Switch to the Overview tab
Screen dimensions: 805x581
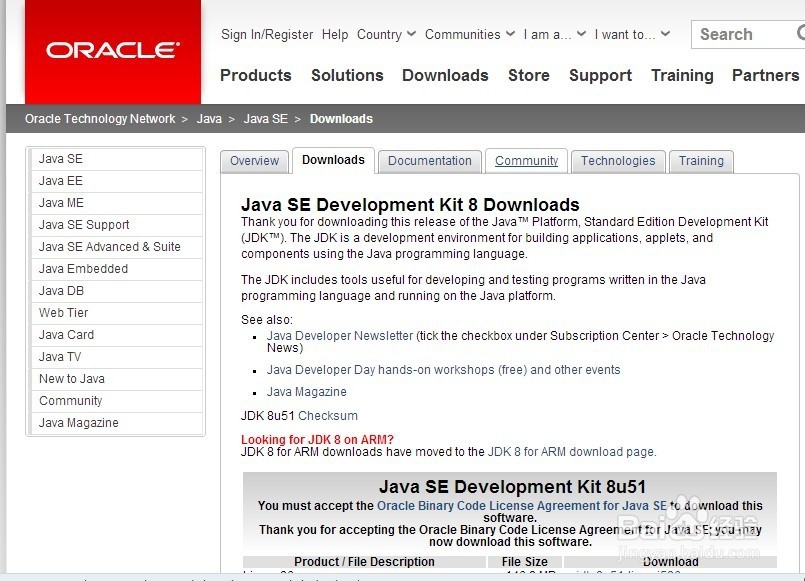(x=254, y=161)
